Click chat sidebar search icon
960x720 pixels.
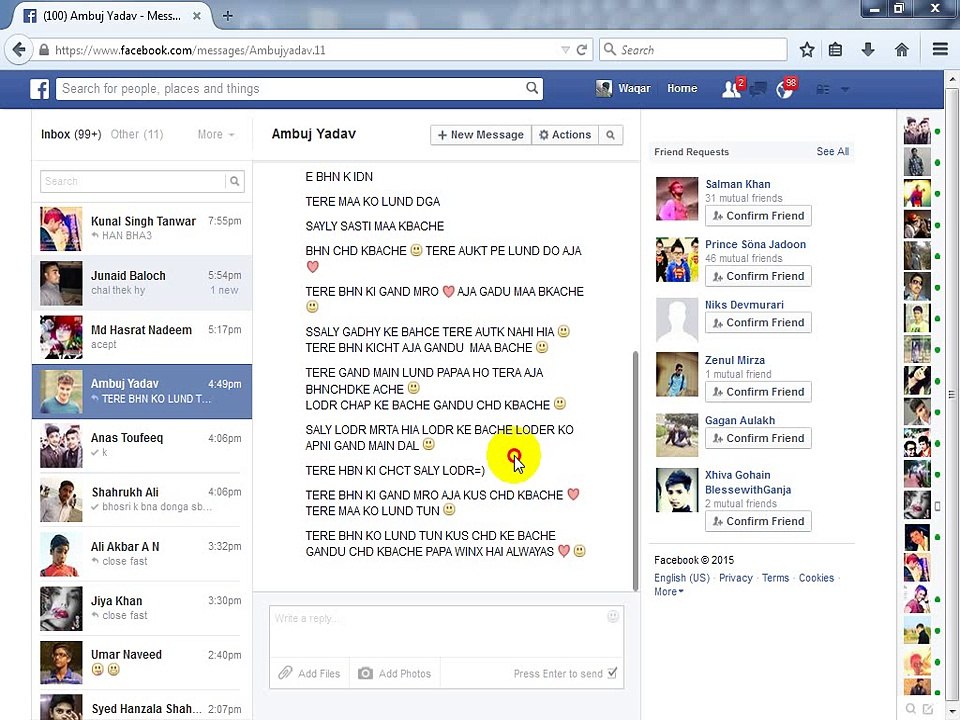coord(910,708)
